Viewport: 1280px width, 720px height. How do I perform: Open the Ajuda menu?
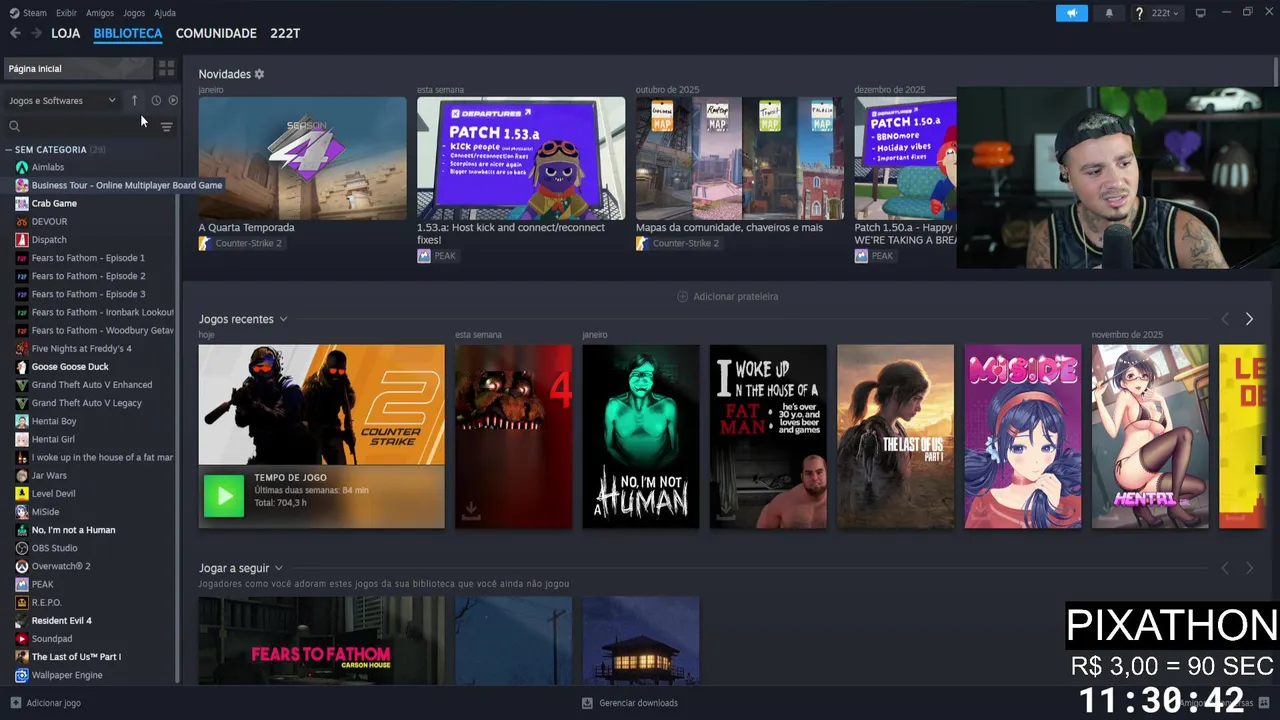pos(165,13)
